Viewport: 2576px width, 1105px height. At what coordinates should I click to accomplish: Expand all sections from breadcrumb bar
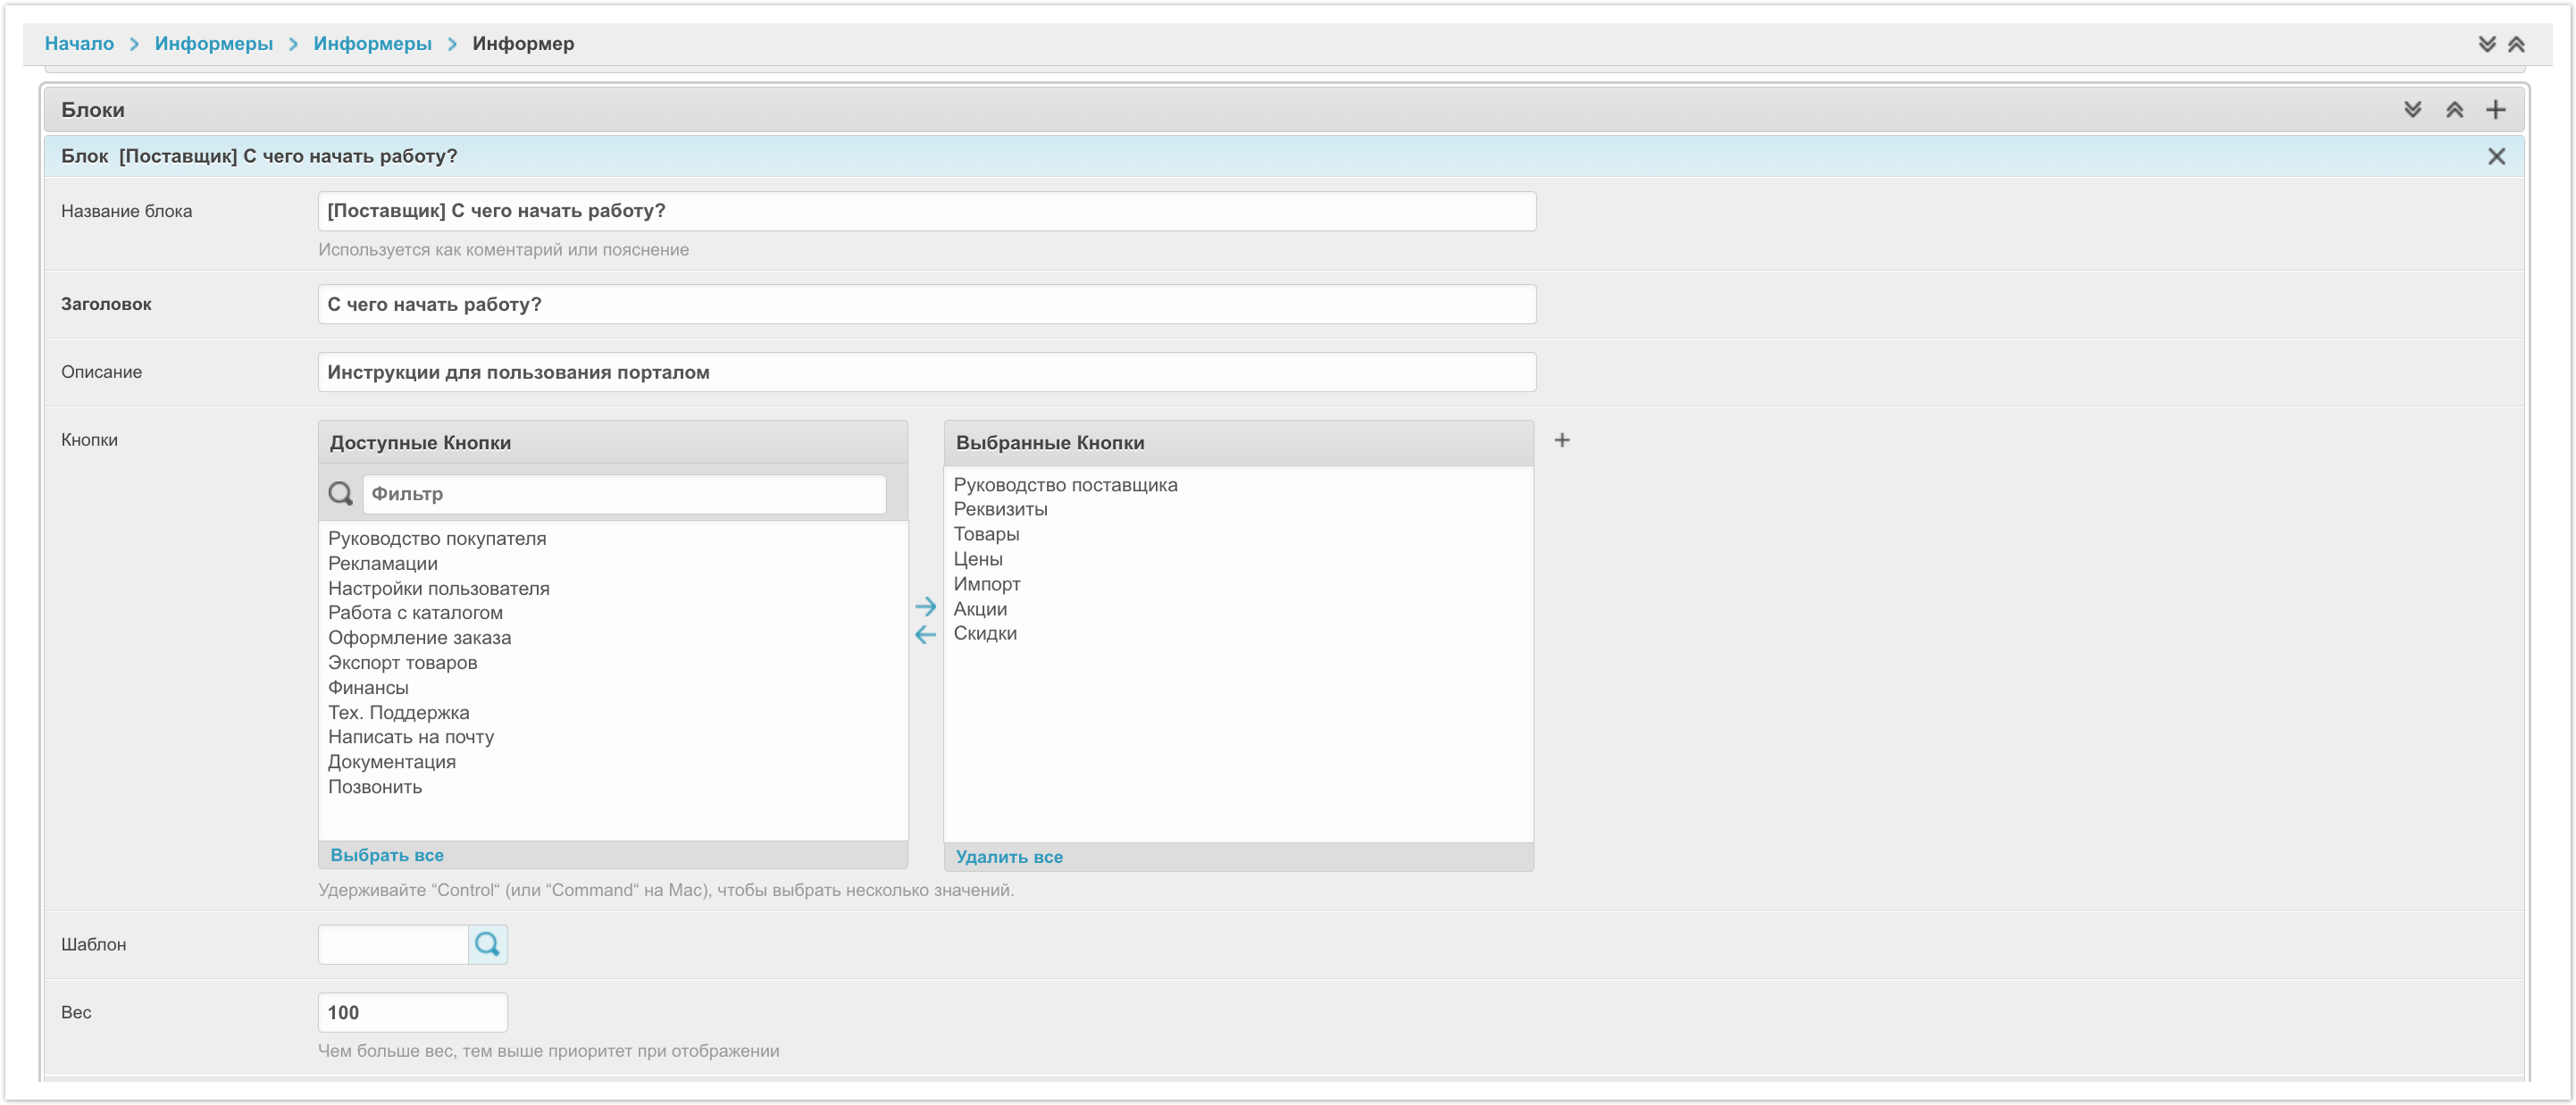tap(2486, 44)
